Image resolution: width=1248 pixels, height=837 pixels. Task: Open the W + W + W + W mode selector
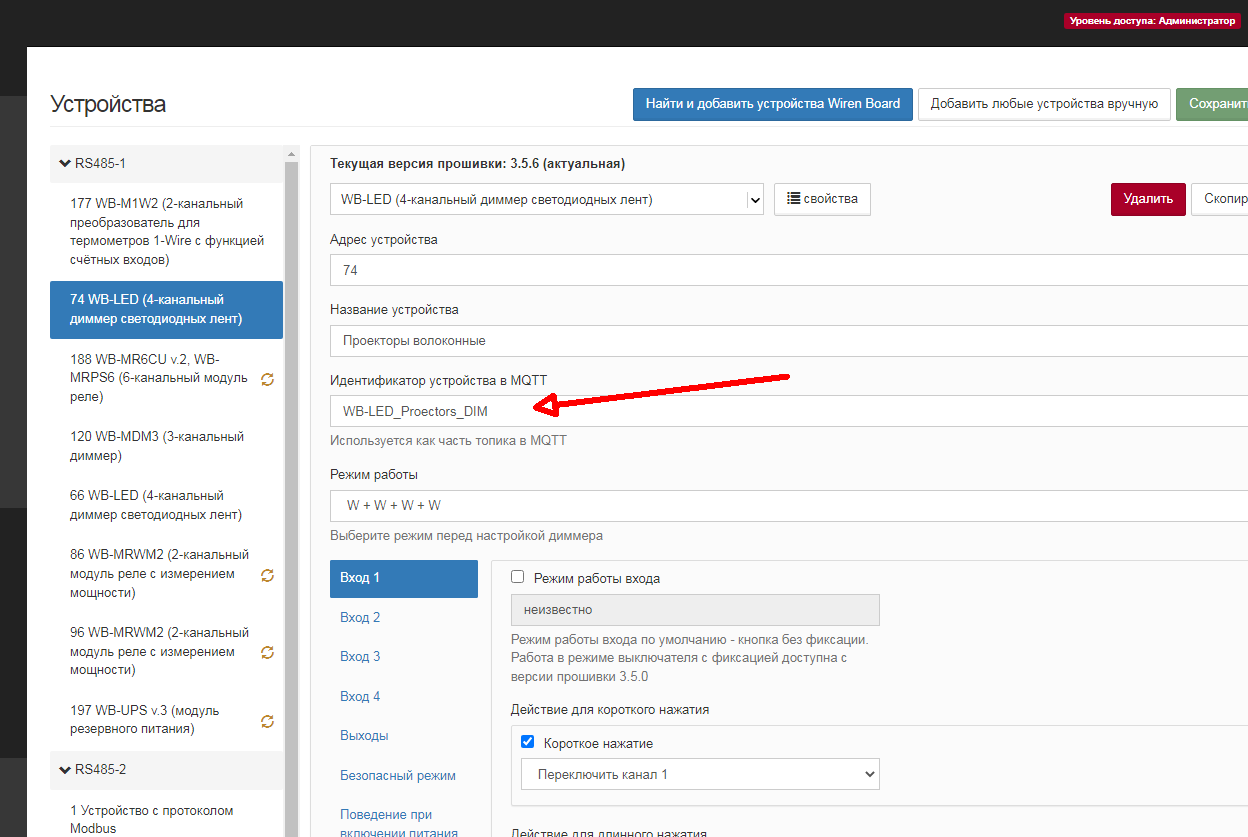pyautogui.click(x=788, y=505)
